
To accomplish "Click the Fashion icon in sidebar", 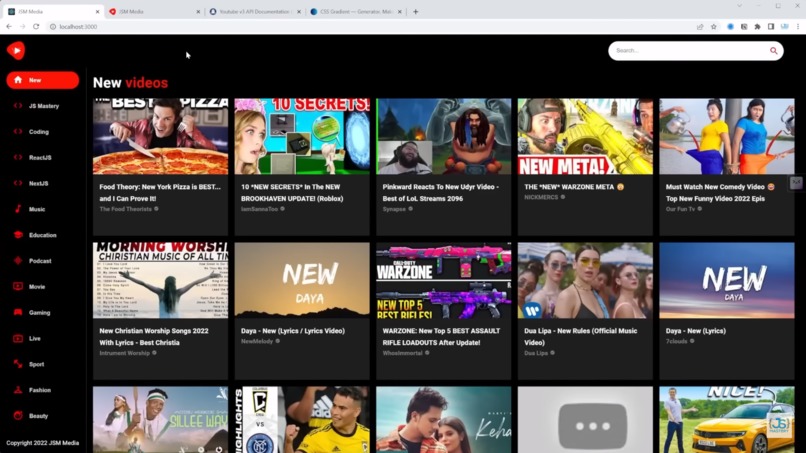I will [x=18, y=390].
